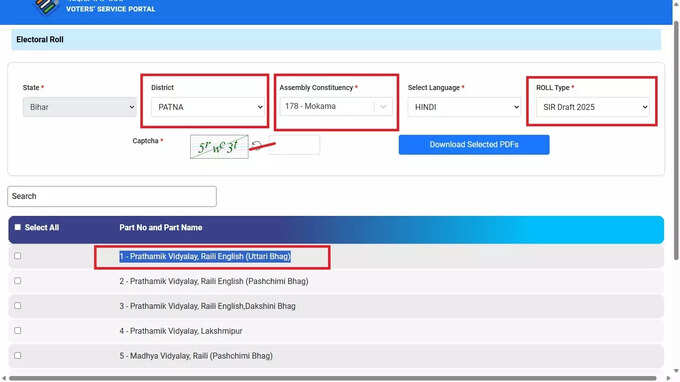The height and width of the screenshot is (382, 680).
Task: Toggle the Select All checkbox
Action: tap(17, 227)
